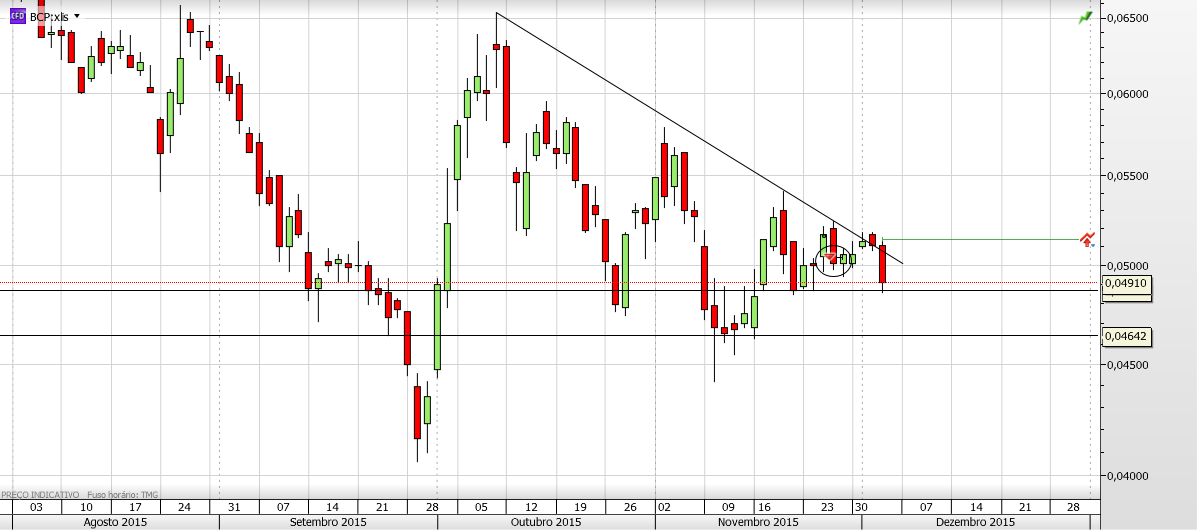Select the green horizontal order line
Viewport: 1197px width, 530px height.
coord(981,239)
